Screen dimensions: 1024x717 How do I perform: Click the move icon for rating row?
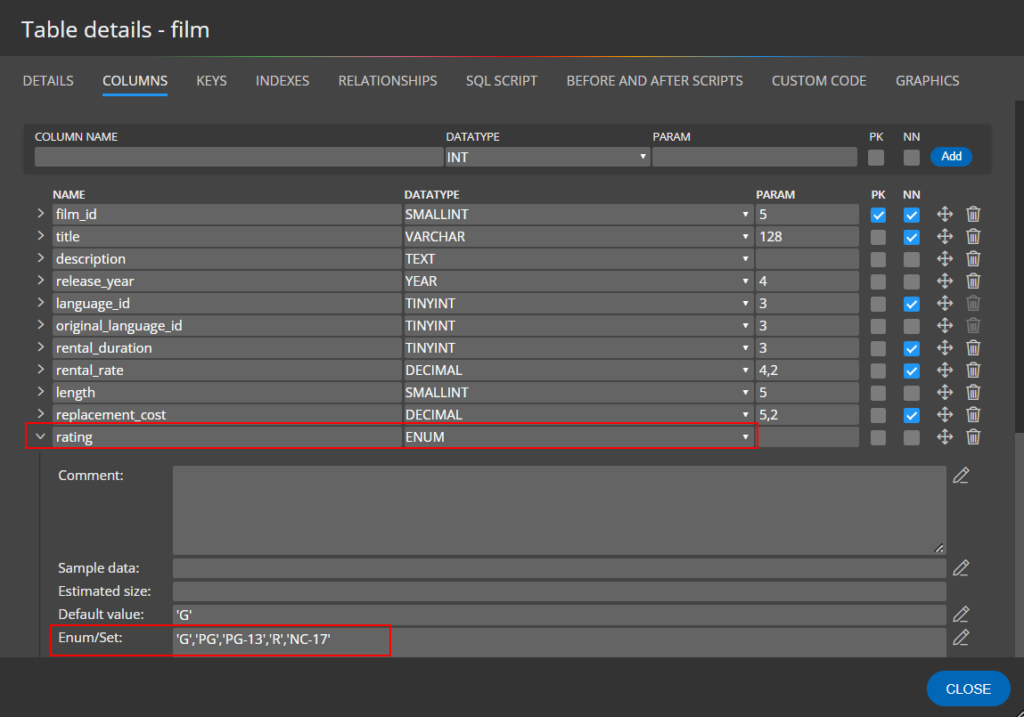[944, 436]
